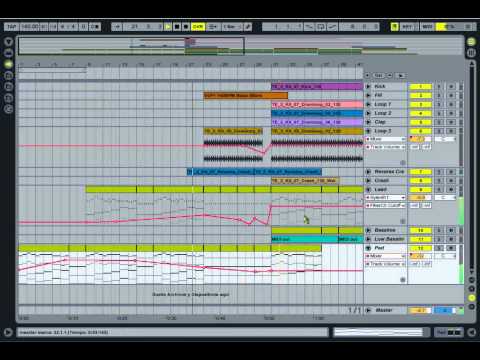Enable Draw Mode pencil icon
The width and height of the screenshot is (480, 360).
pyautogui.click(x=248, y=27)
